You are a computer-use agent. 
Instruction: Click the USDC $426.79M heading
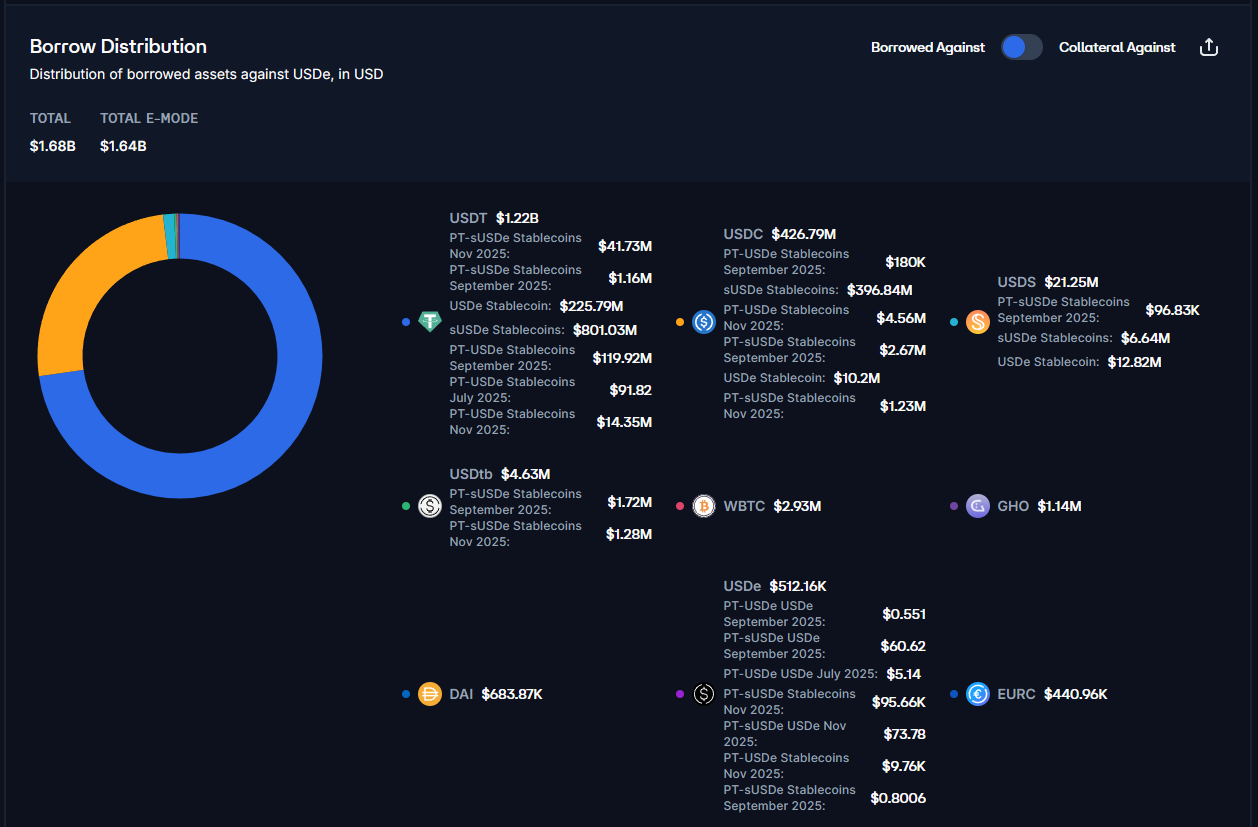point(780,234)
